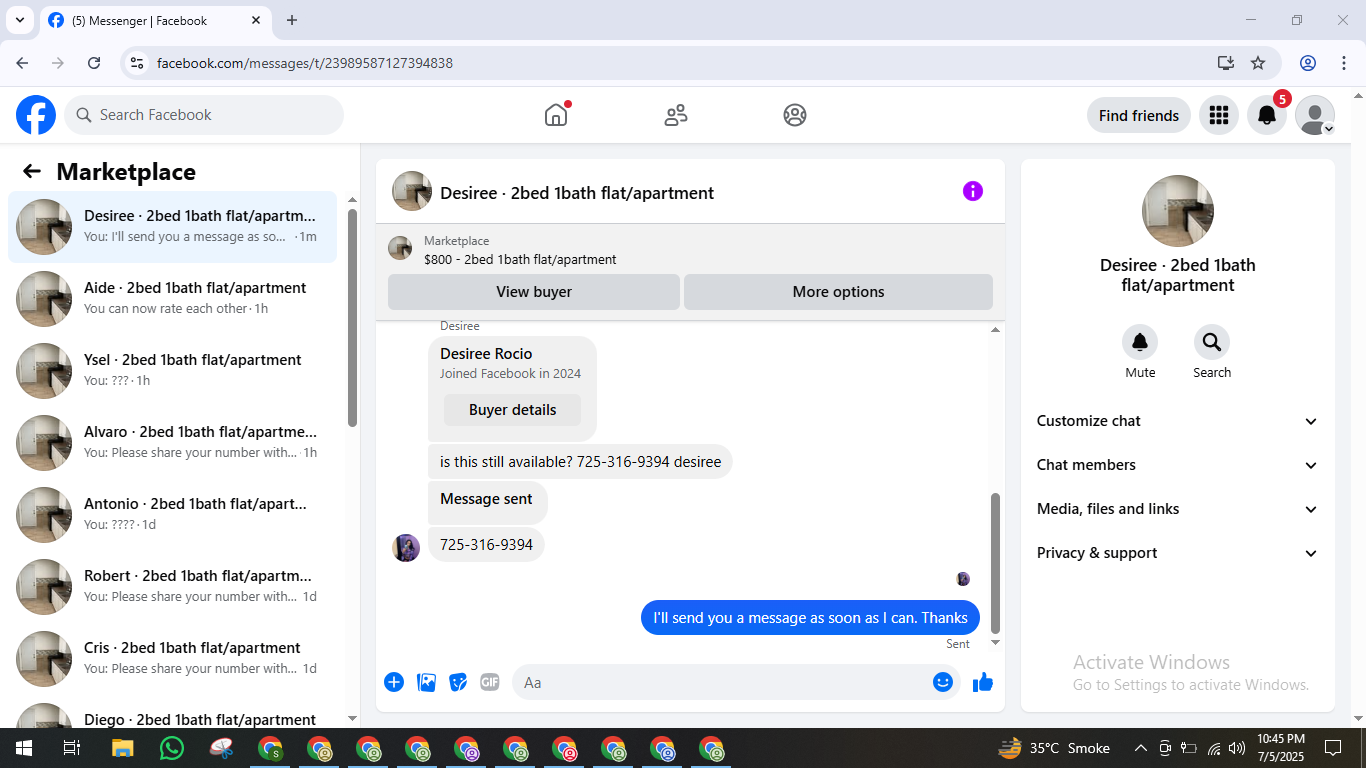Open the notifications bell with 5 badge
The width and height of the screenshot is (1366, 768).
point(1267,115)
